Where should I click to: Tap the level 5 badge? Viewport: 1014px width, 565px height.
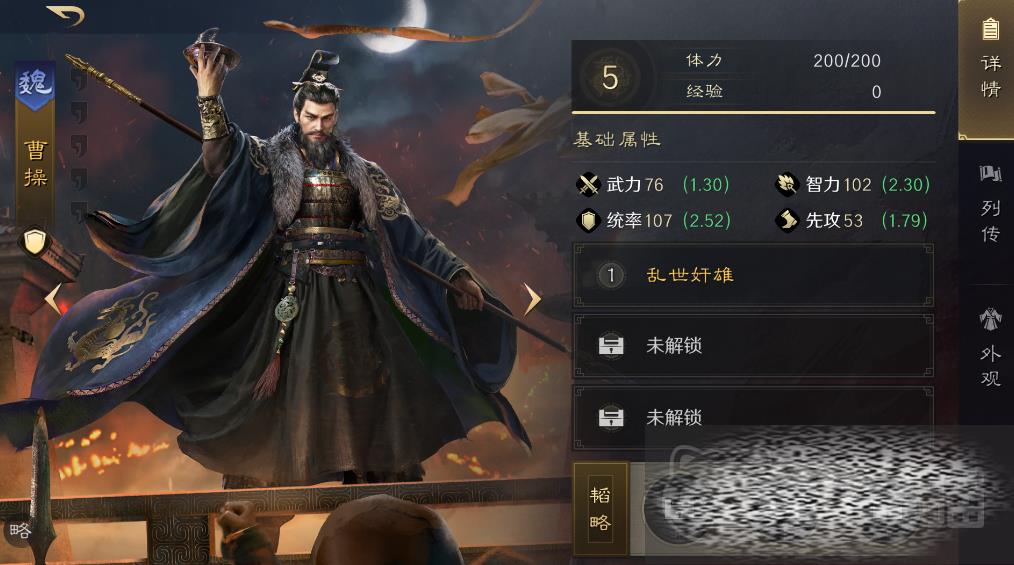pos(610,78)
